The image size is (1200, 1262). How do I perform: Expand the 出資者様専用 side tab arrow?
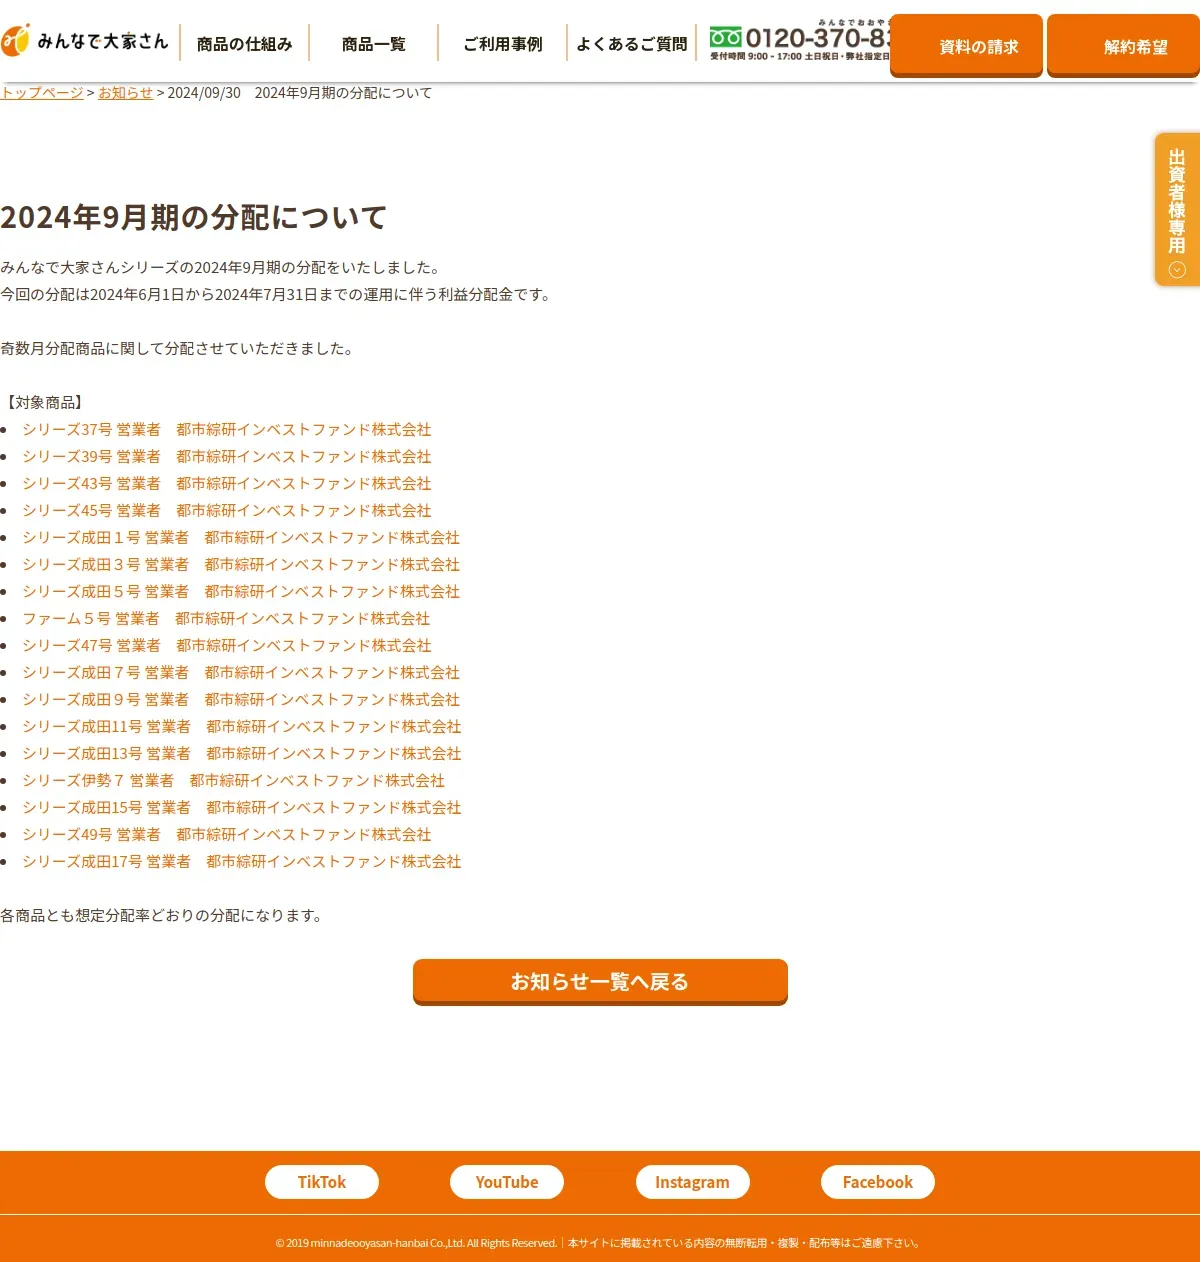tap(1177, 270)
